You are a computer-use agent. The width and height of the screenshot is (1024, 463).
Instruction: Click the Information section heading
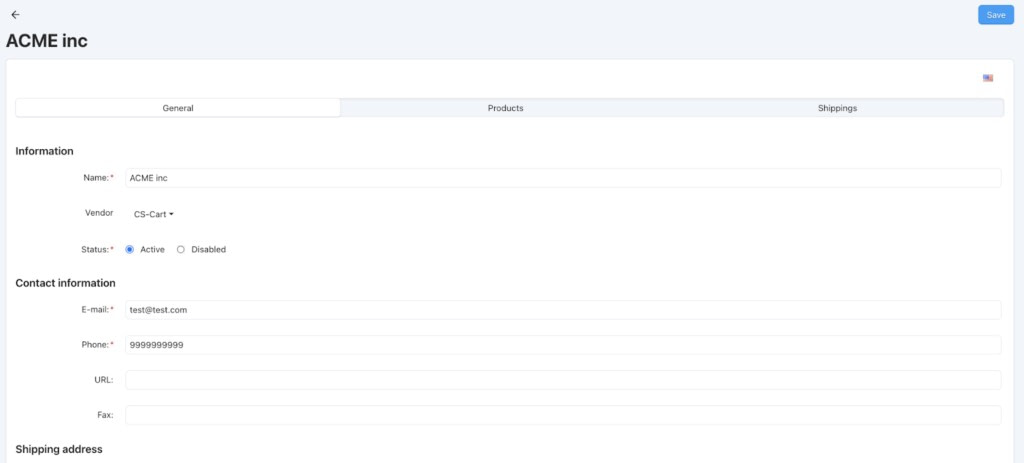(44, 151)
